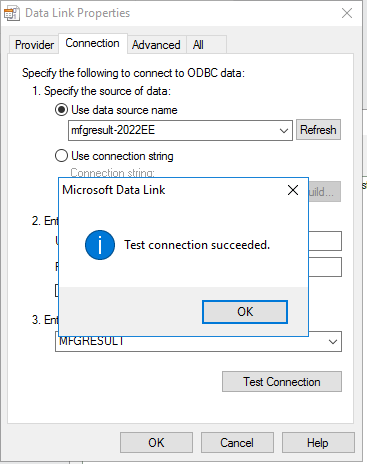The image size is (367, 464).
Task: Select the Connection tab
Action: click(92, 43)
